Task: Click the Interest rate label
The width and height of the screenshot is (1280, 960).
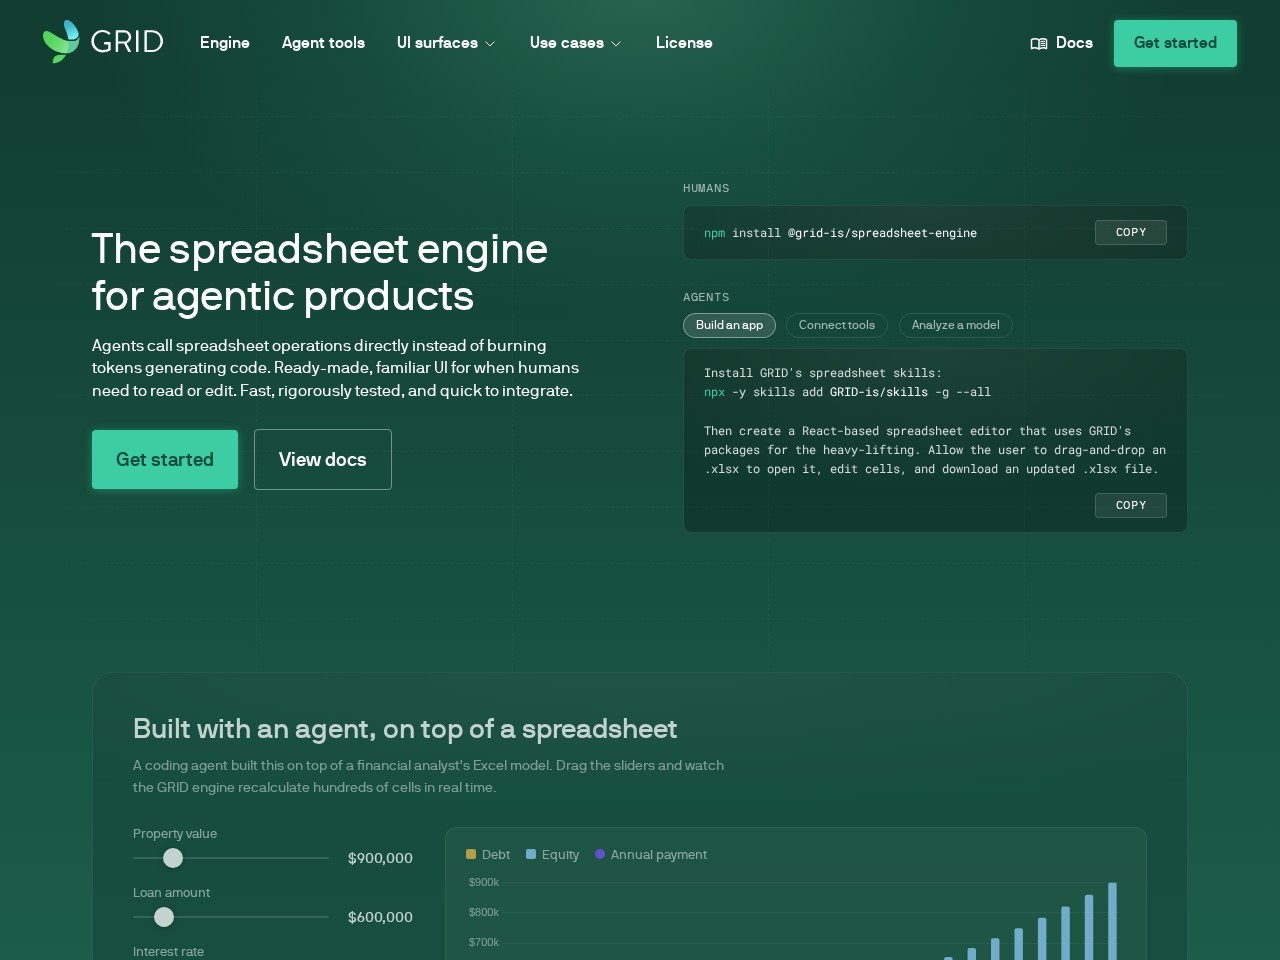Action: (168, 951)
